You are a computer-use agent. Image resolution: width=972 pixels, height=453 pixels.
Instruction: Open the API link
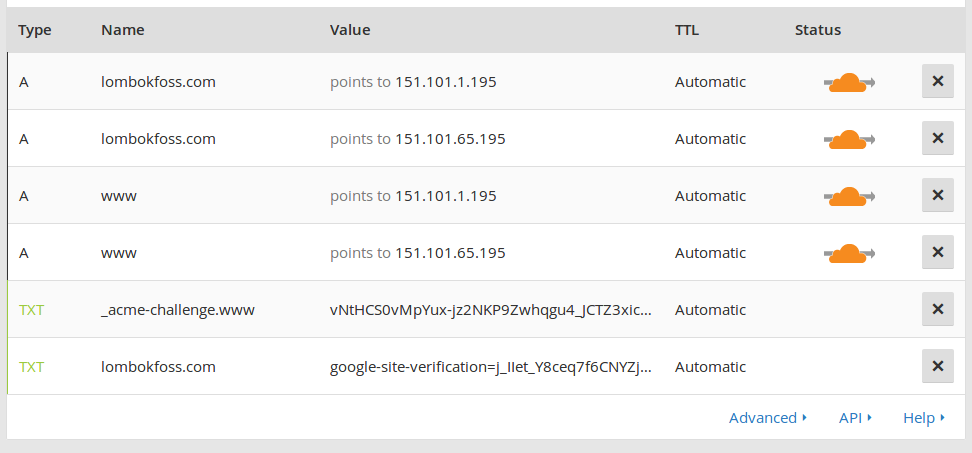pyautogui.click(x=855, y=418)
